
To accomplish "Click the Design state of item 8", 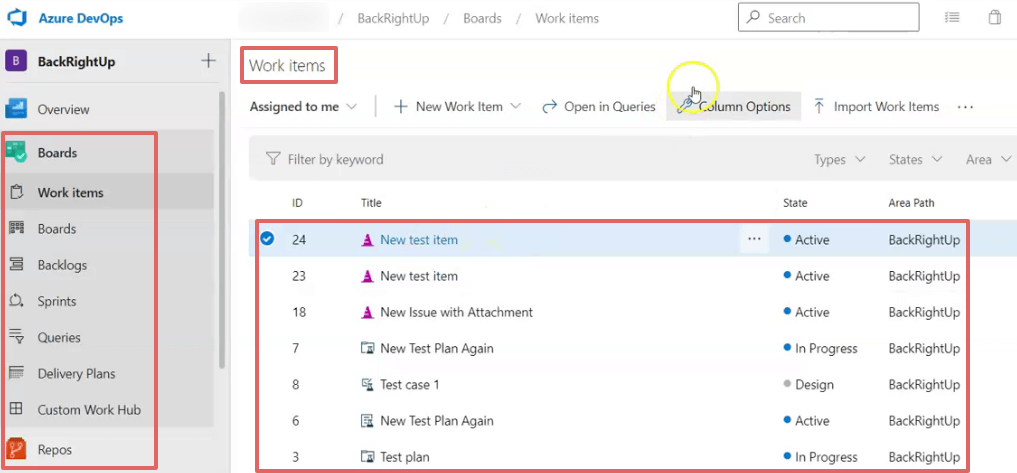I will click(808, 385).
